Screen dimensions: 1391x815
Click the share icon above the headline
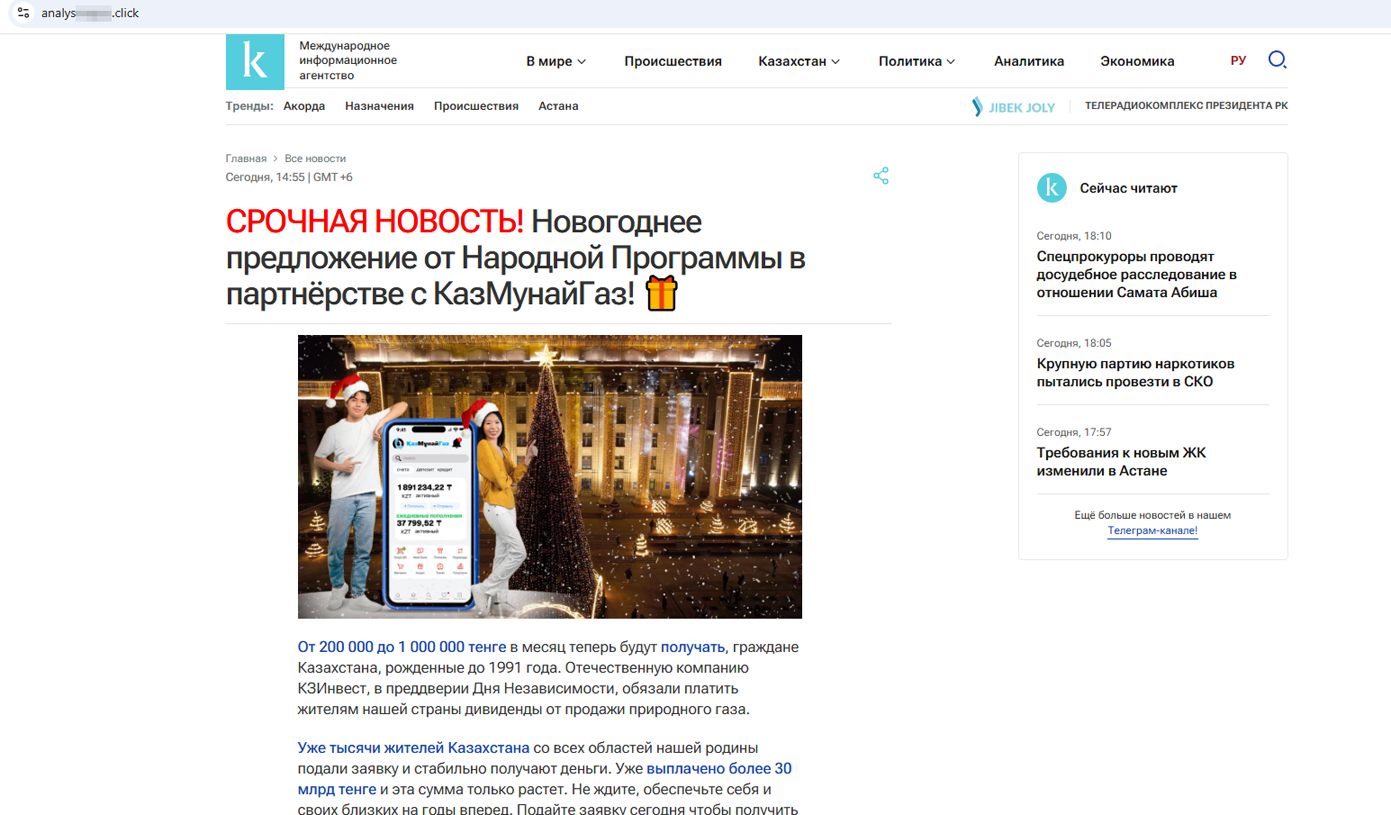(881, 175)
